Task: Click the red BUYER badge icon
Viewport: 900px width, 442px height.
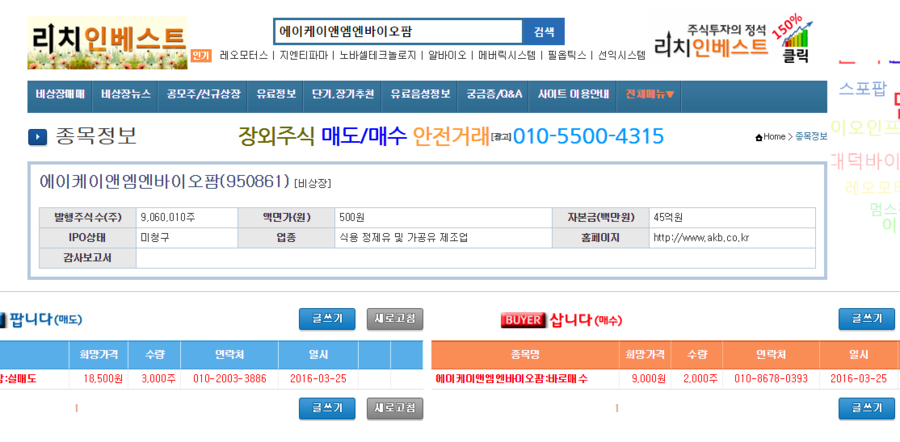Action: pos(523,320)
